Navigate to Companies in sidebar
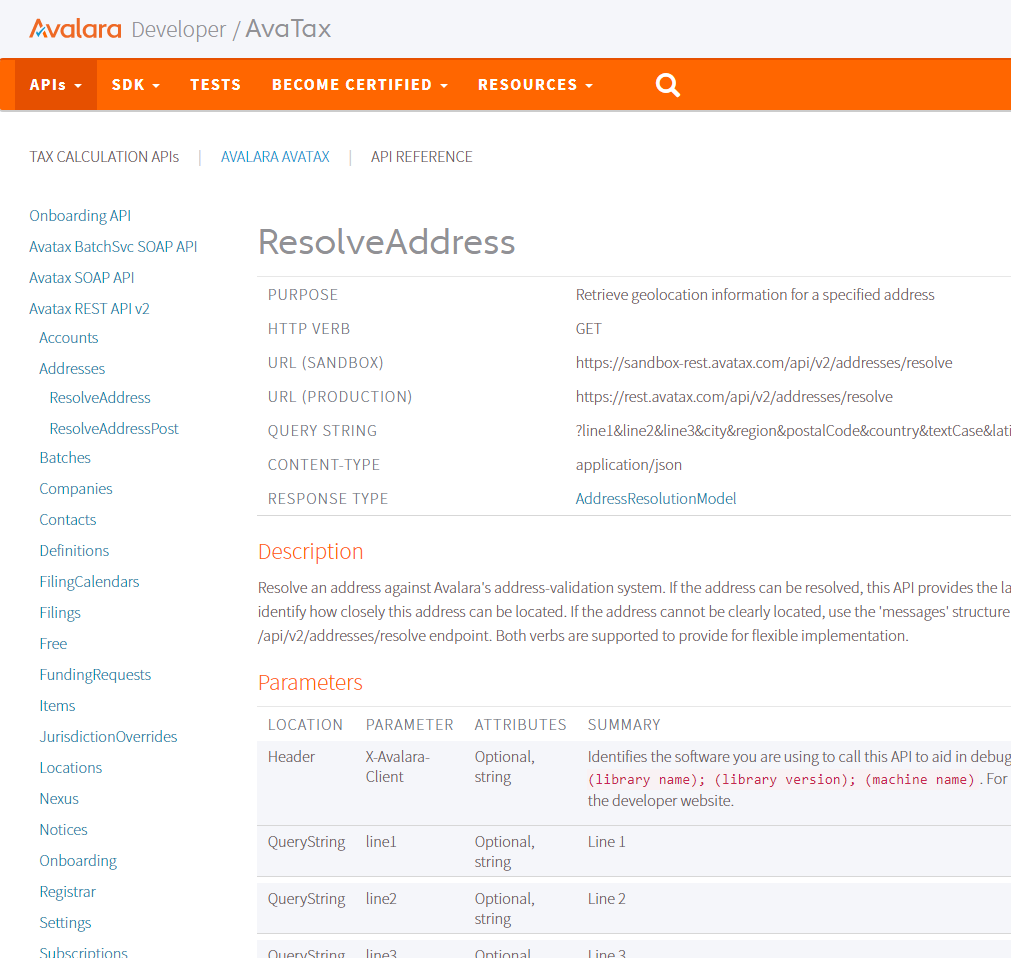The height and width of the screenshot is (958, 1011). tap(76, 489)
